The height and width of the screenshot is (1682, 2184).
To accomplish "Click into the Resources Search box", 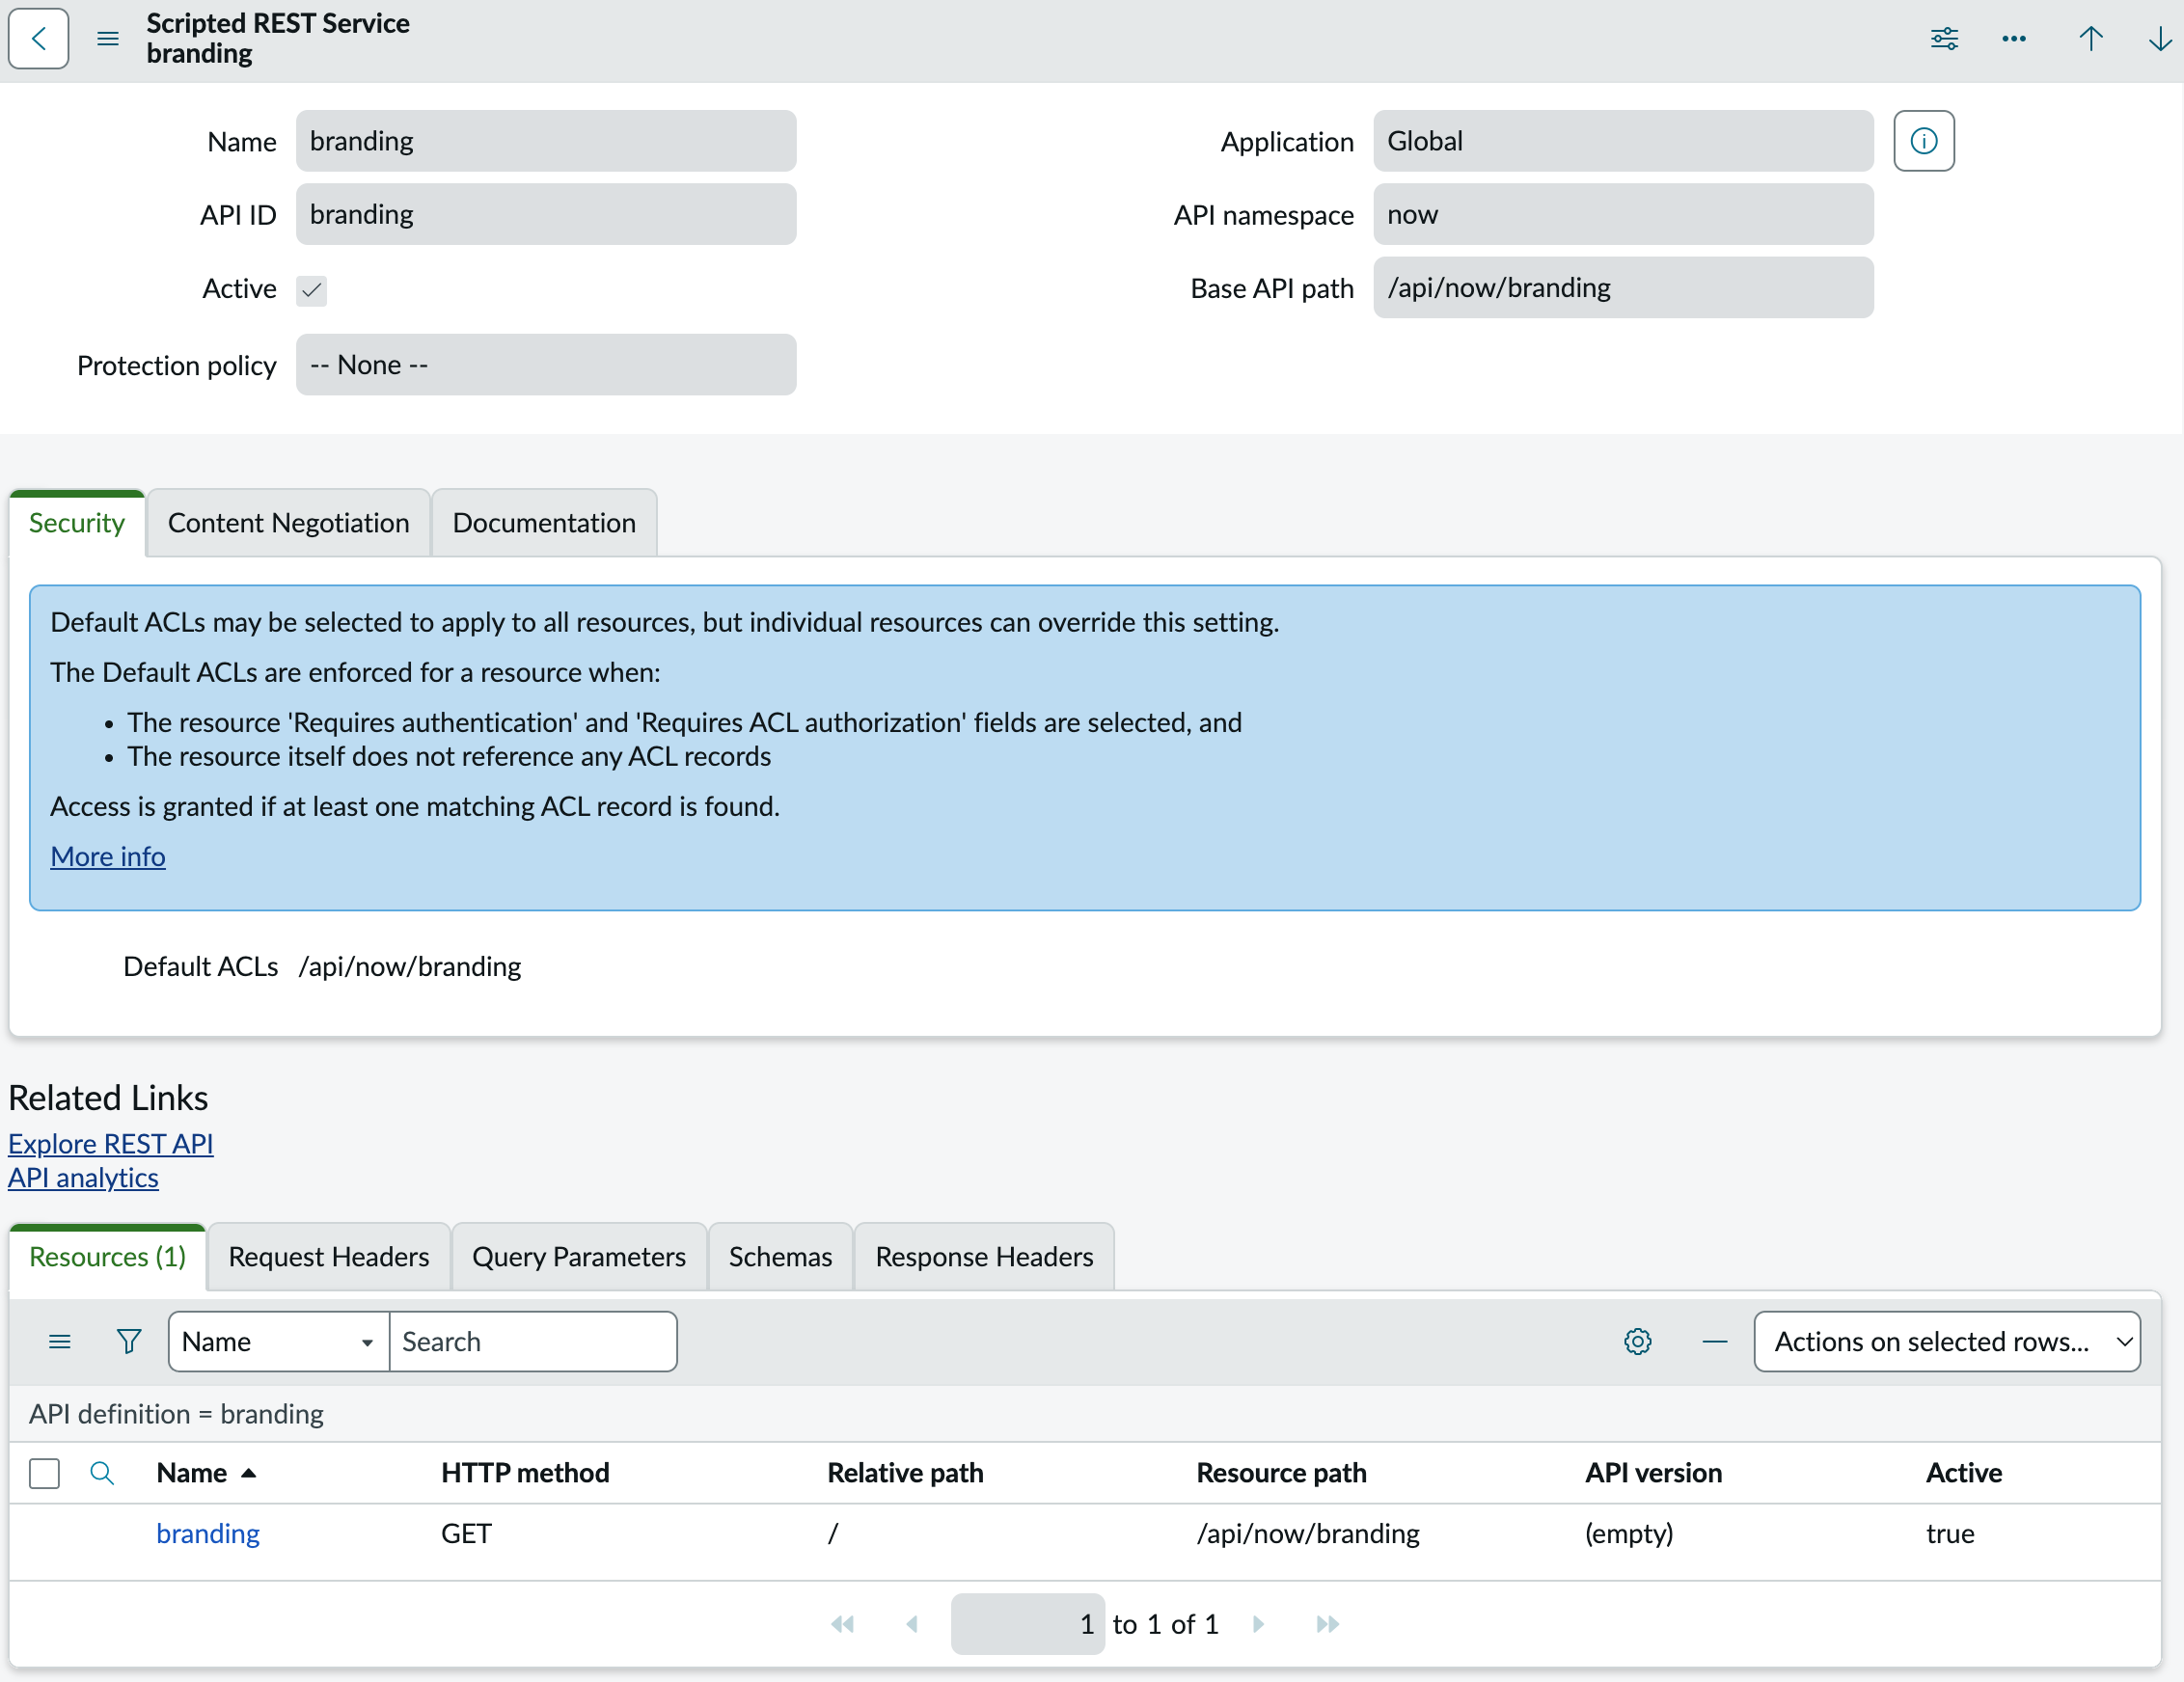I will 533,1341.
